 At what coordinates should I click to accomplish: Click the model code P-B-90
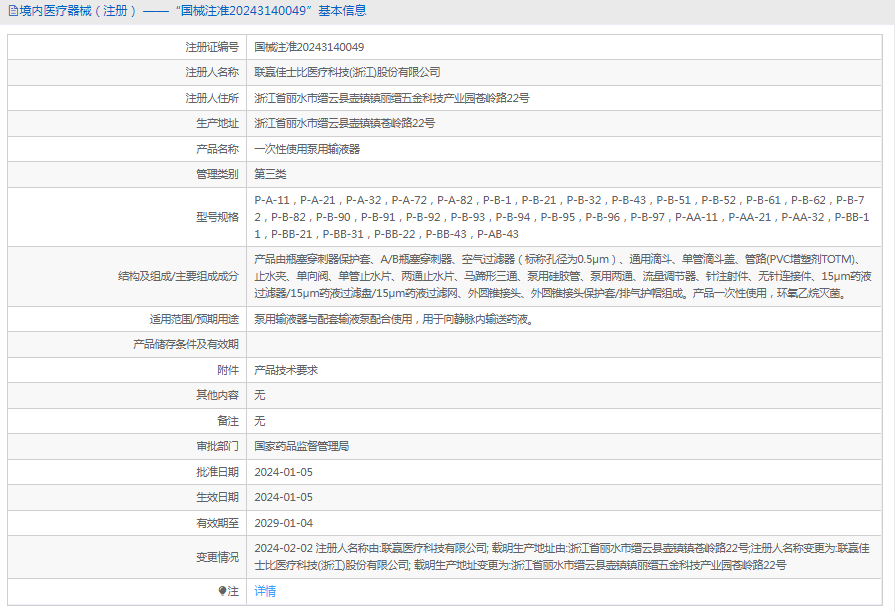tap(333, 217)
